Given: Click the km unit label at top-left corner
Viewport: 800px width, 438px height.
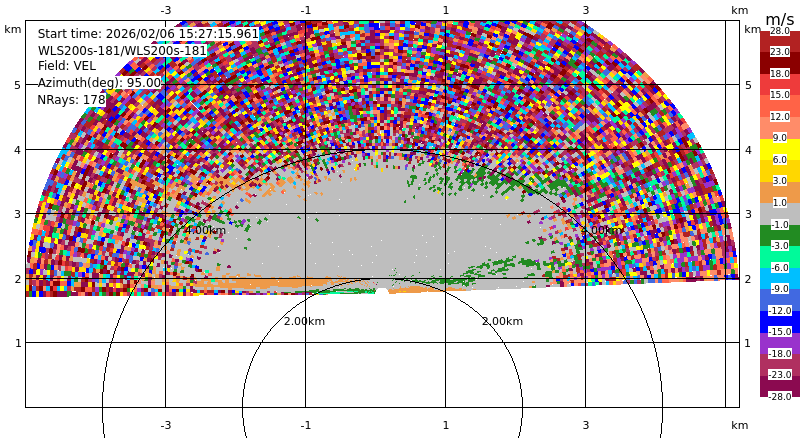Looking at the screenshot, I should pos(13,29).
